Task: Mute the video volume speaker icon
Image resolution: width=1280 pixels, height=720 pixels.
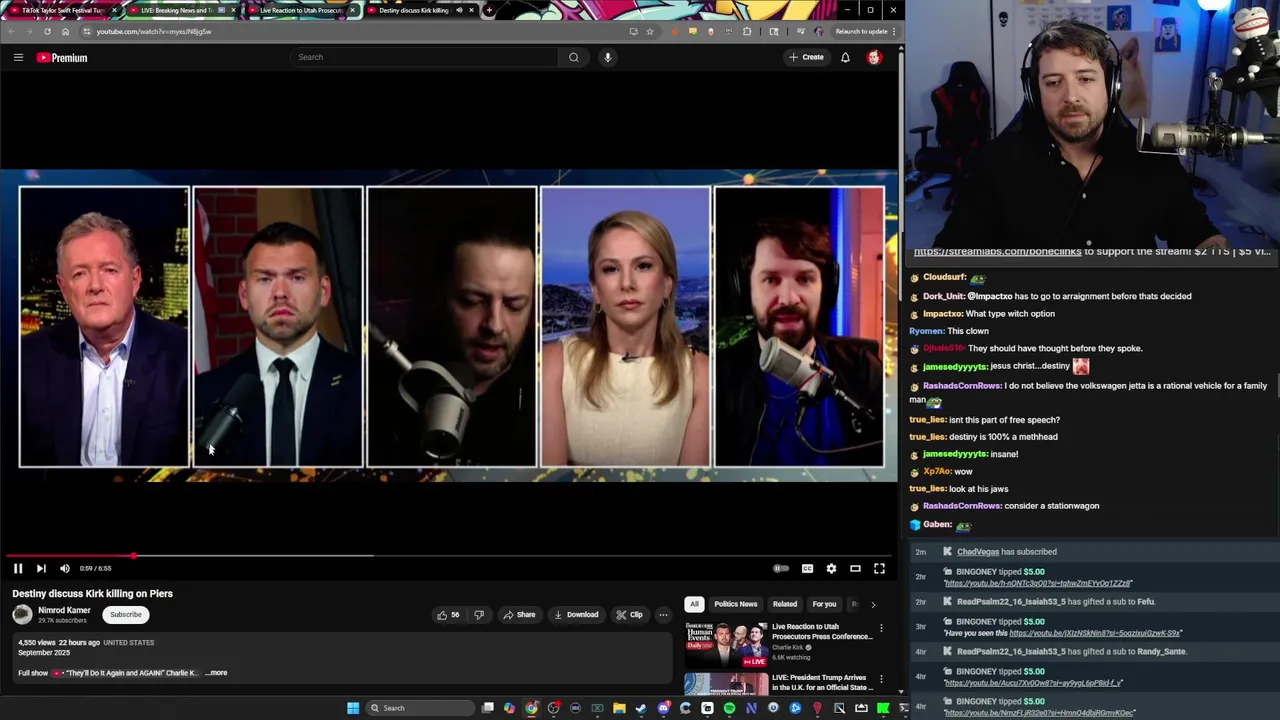Action: pyautogui.click(x=65, y=568)
